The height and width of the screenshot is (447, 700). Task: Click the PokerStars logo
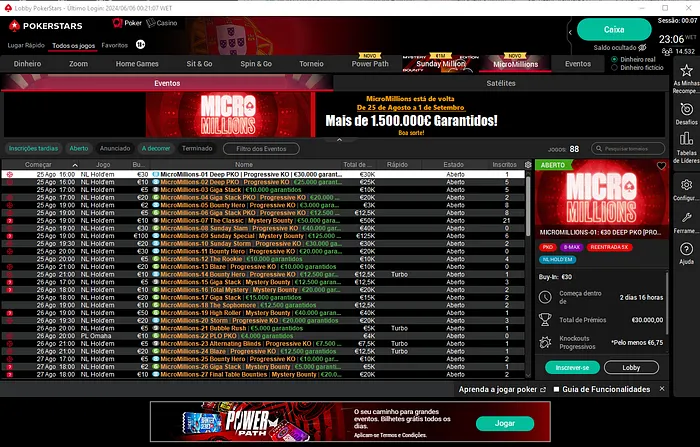46,26
